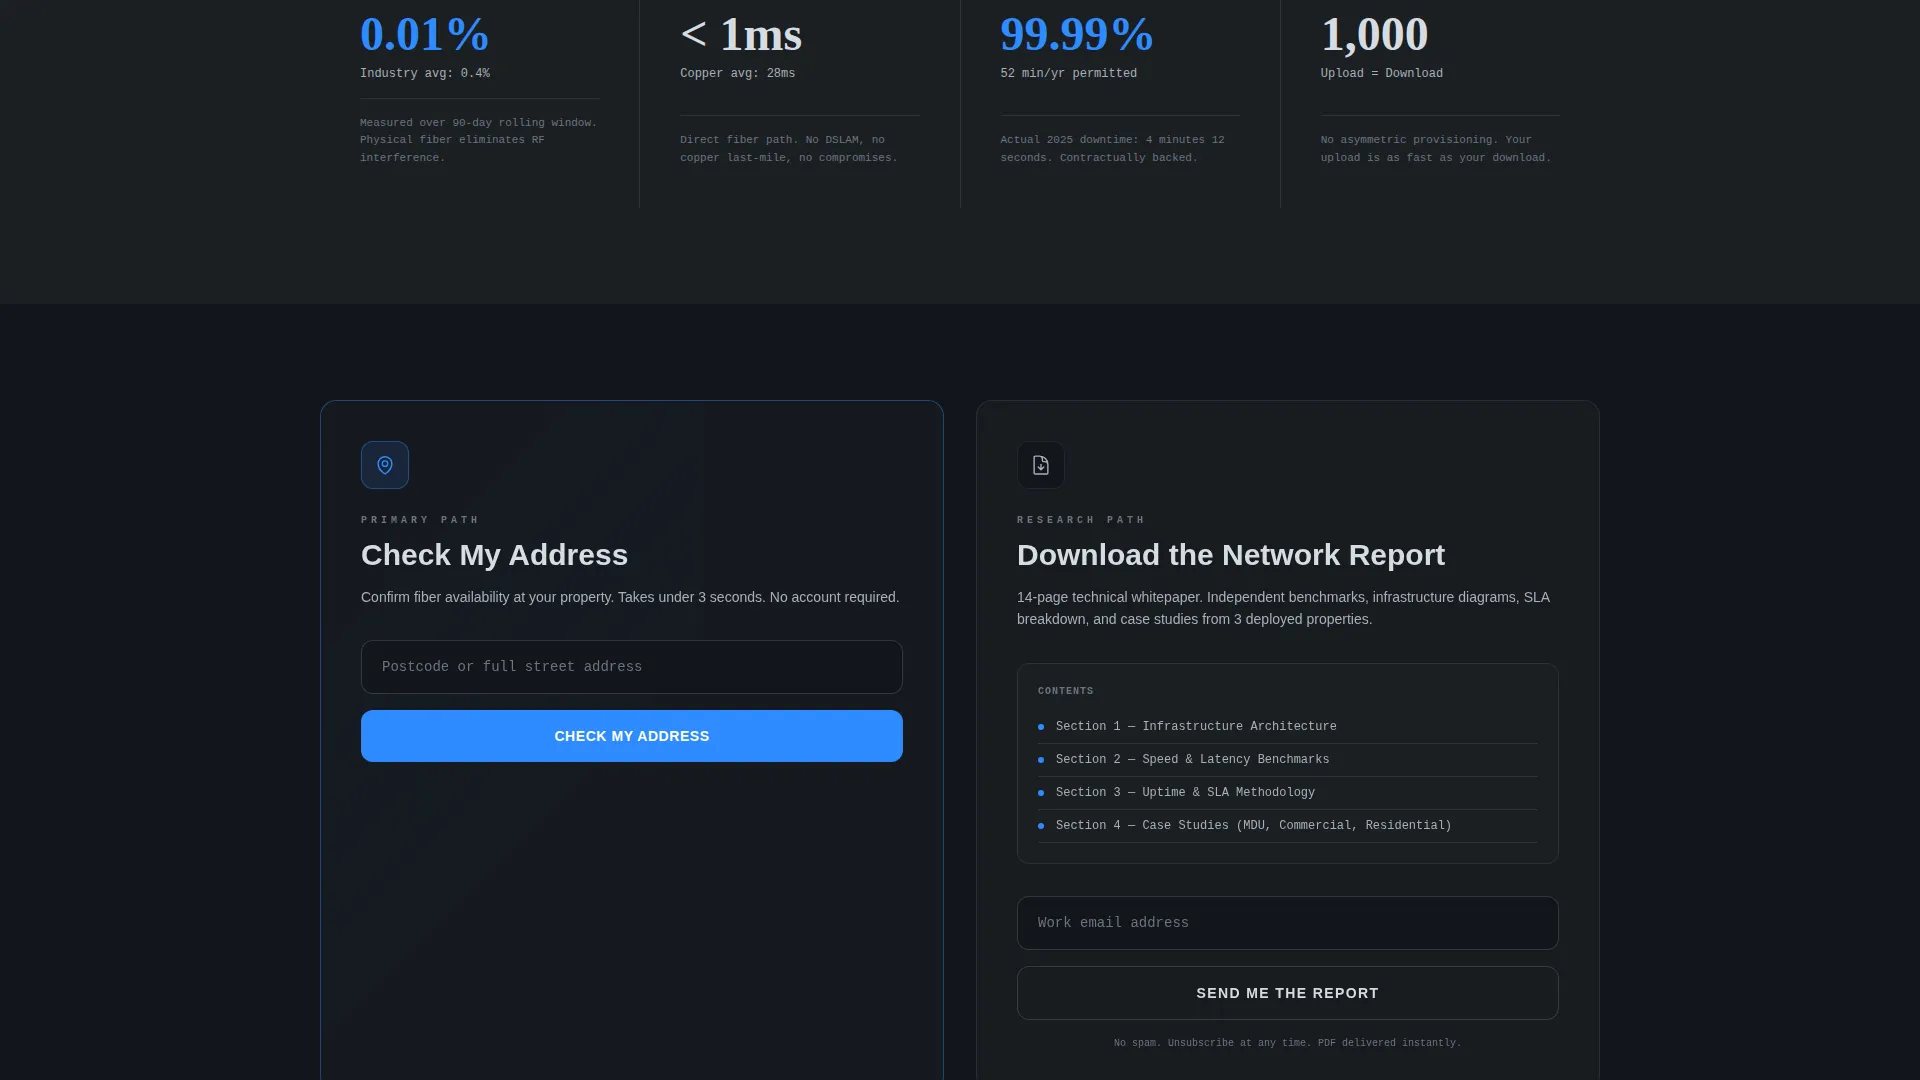Click the CONTENTS label
The image size is (1920, 1080).
[1066, 691]
